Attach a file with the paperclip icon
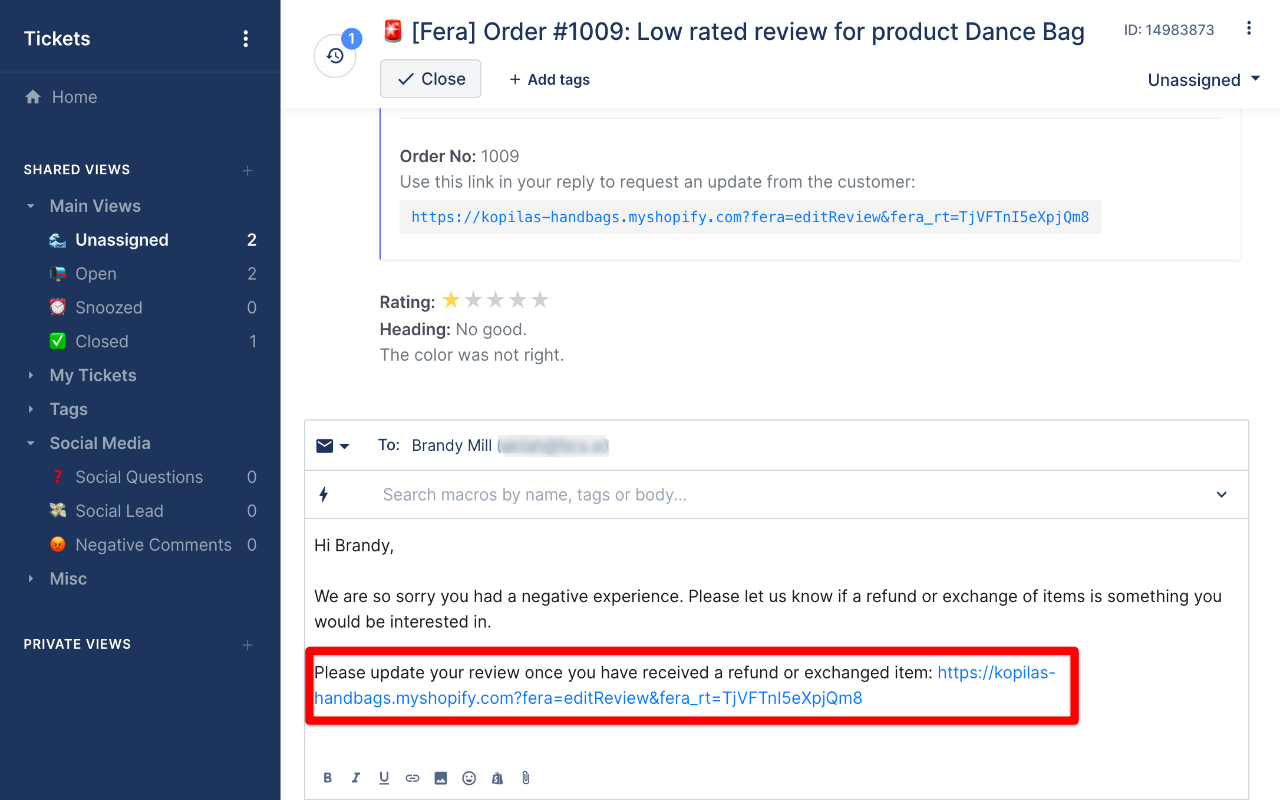 pos(525,777)
